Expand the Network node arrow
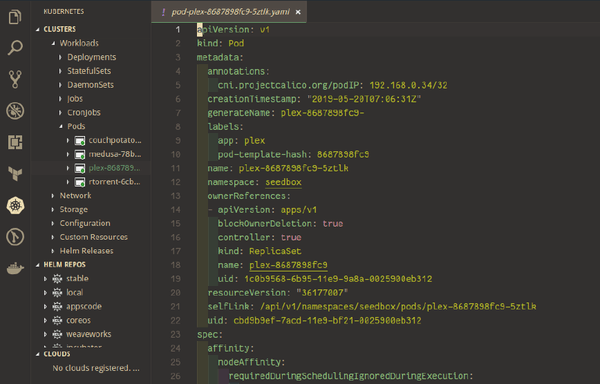Screen dimensions: 600x384 (52, 195)
